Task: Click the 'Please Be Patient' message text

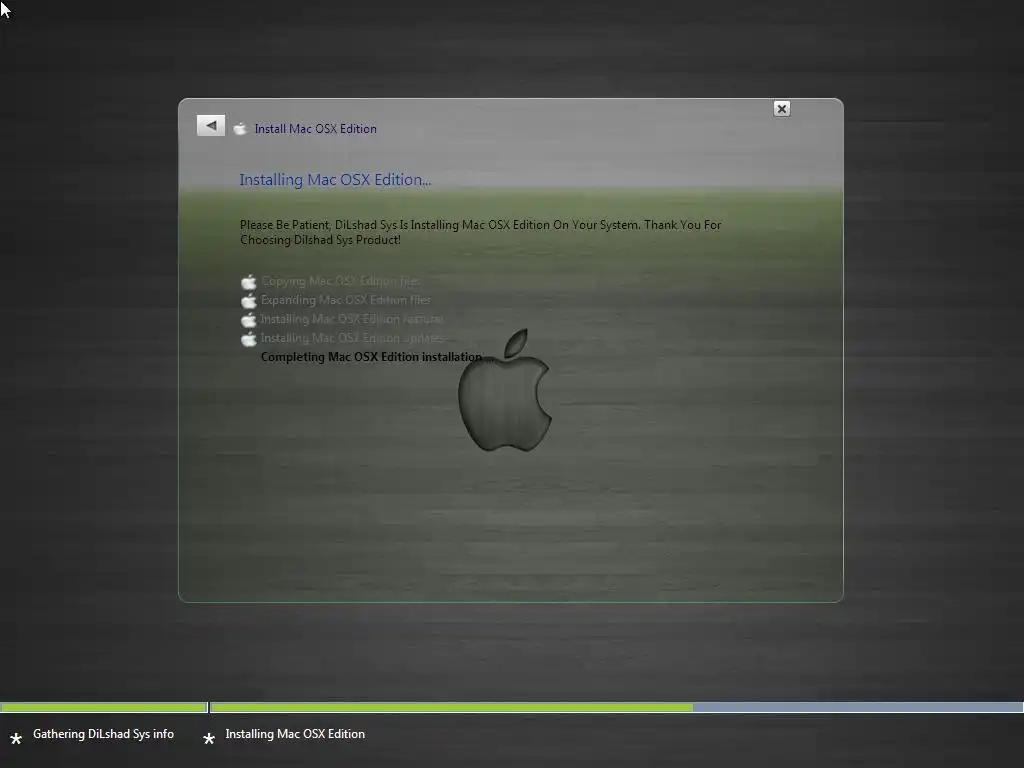Action: pyautogui.click(x=480, y=232)
